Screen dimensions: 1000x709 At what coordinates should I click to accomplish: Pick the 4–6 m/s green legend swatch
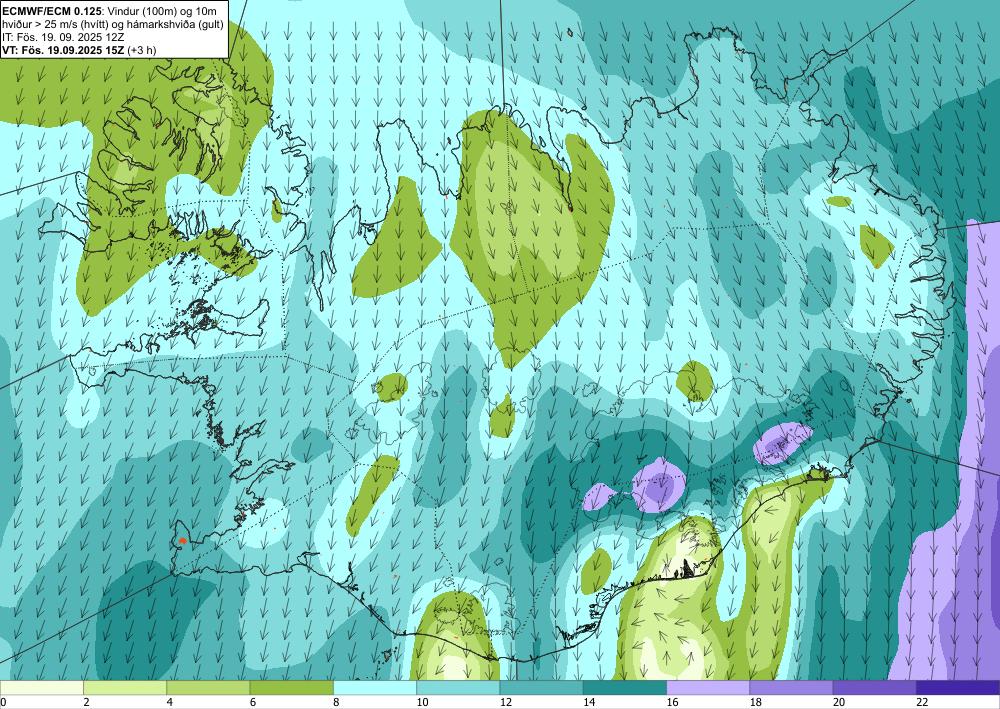tap(208, 688)
